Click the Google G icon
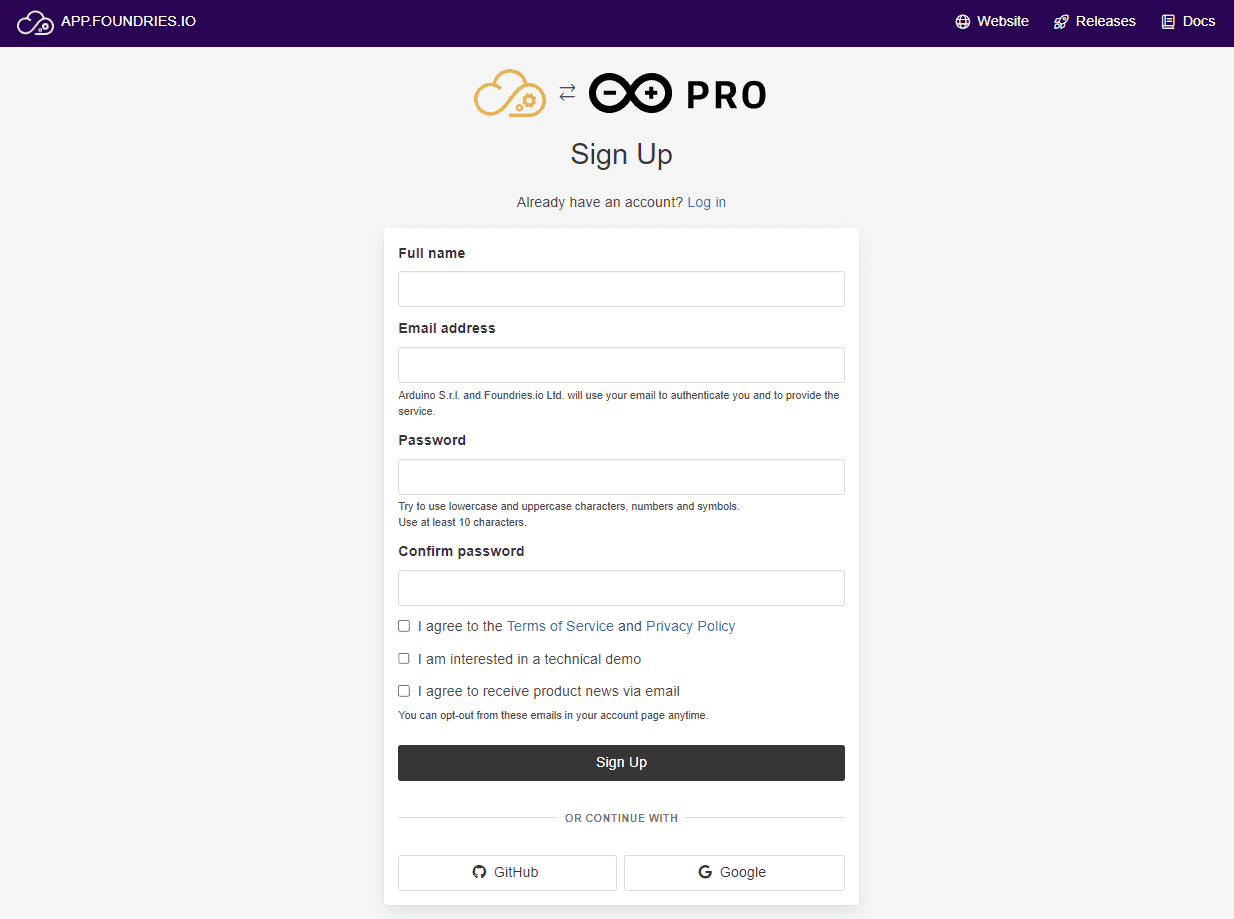 [705, 872]
